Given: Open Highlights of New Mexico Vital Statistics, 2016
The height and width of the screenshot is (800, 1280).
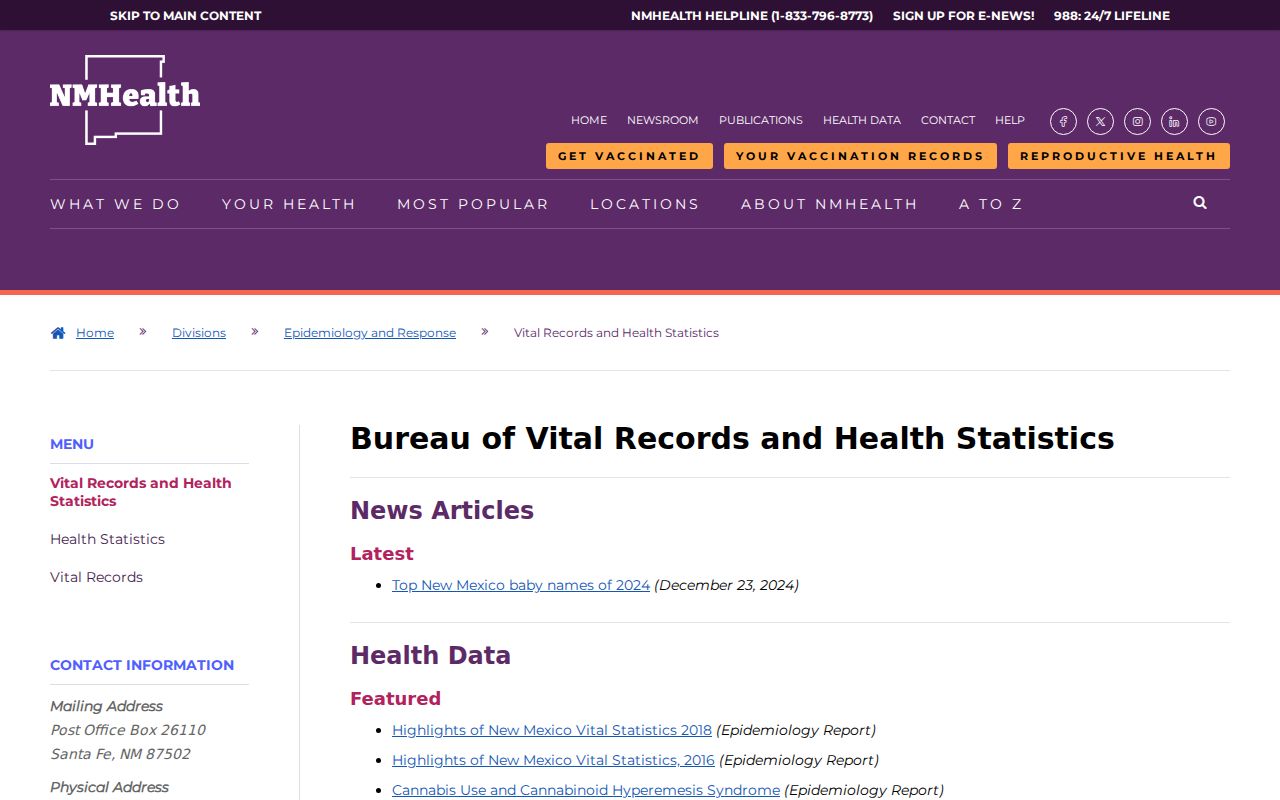Looking at the screenshot, I should point(553,760).
